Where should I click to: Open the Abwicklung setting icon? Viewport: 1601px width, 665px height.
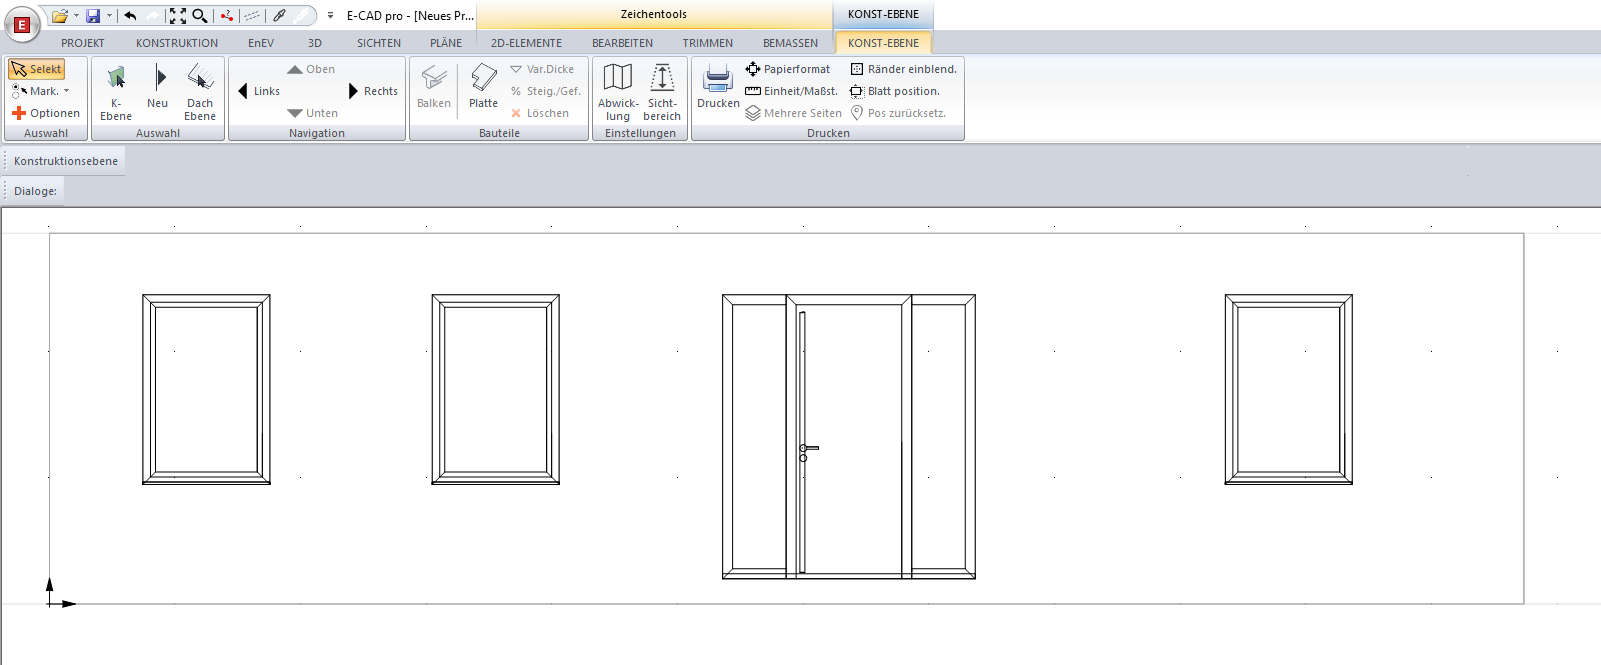pos(618,92)
